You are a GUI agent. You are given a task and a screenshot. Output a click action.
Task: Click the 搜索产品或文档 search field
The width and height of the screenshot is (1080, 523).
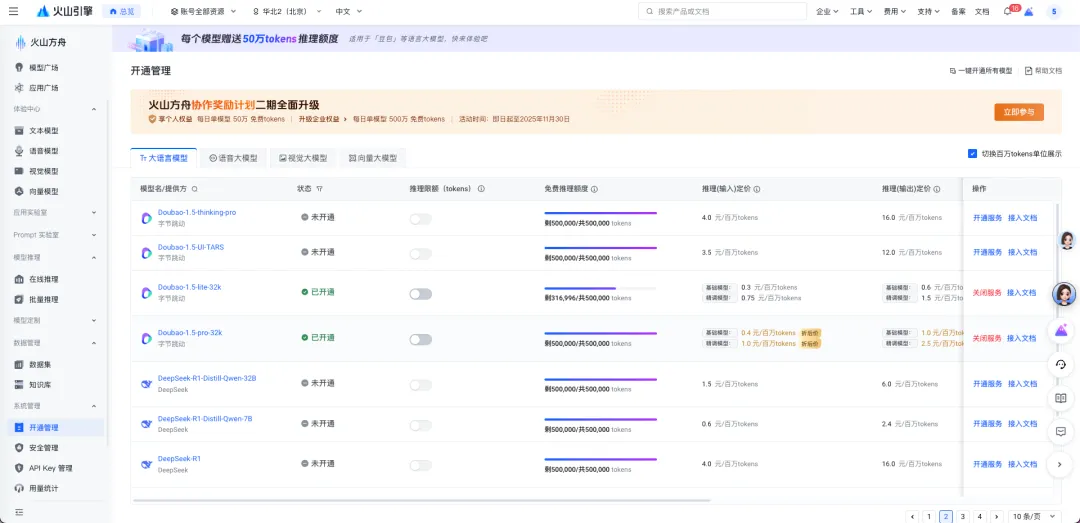(723, 12)
